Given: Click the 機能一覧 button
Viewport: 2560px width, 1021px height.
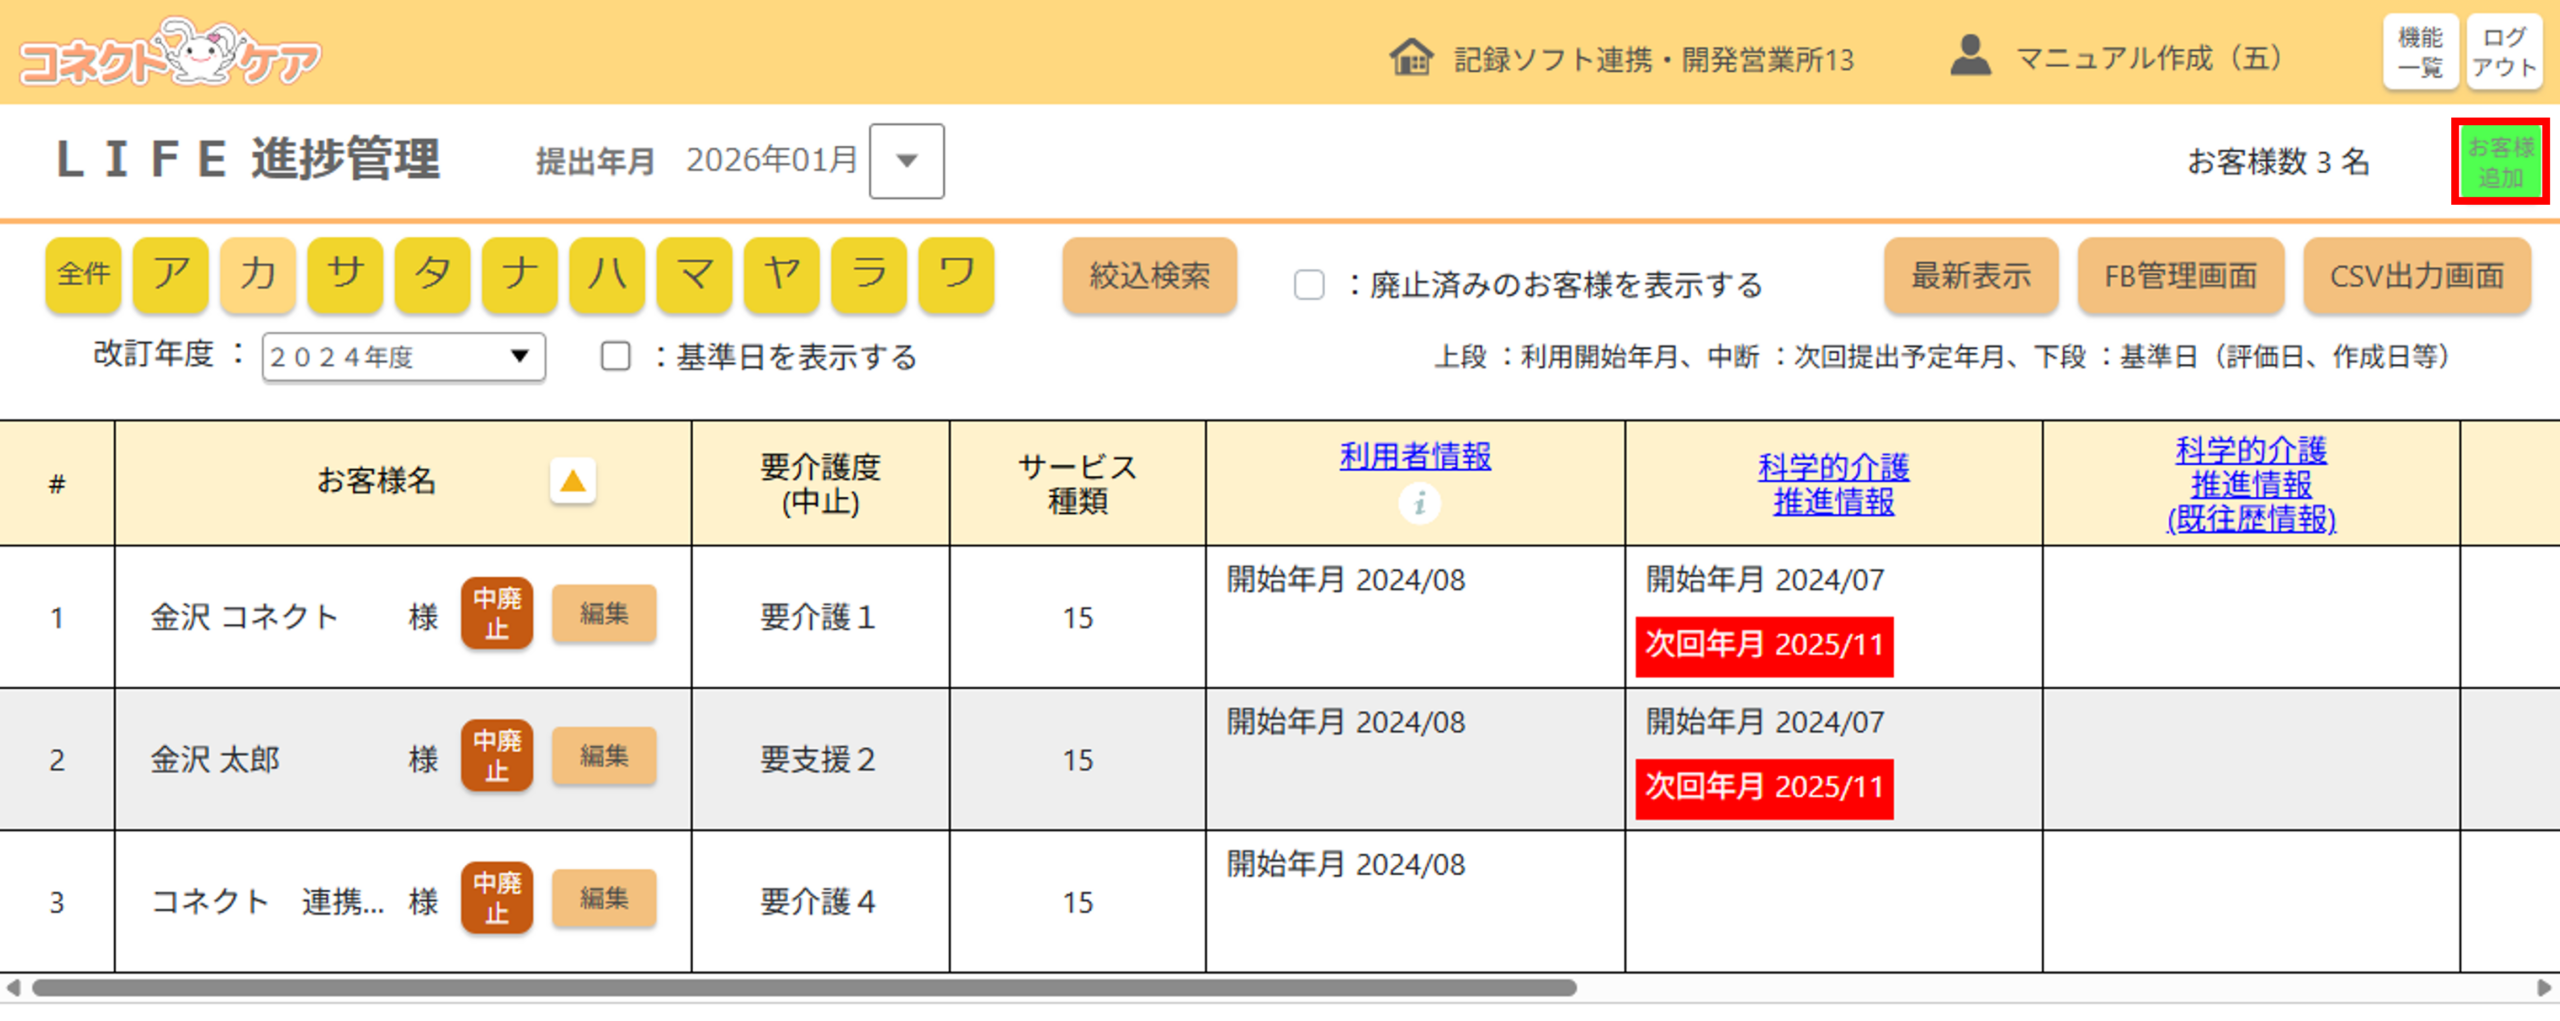Looking at the screenshot, I should pos(2420,53).
